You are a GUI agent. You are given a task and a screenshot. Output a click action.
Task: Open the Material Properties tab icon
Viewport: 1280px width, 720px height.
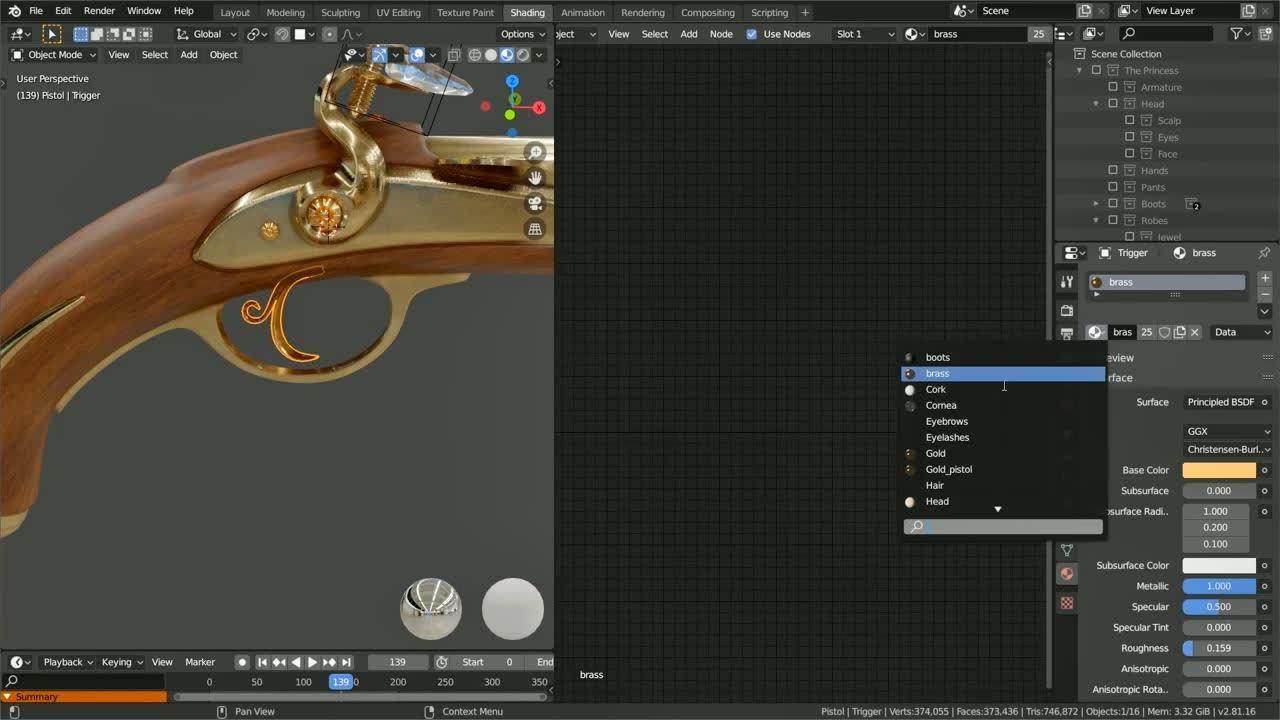(x=1066, y=574)
